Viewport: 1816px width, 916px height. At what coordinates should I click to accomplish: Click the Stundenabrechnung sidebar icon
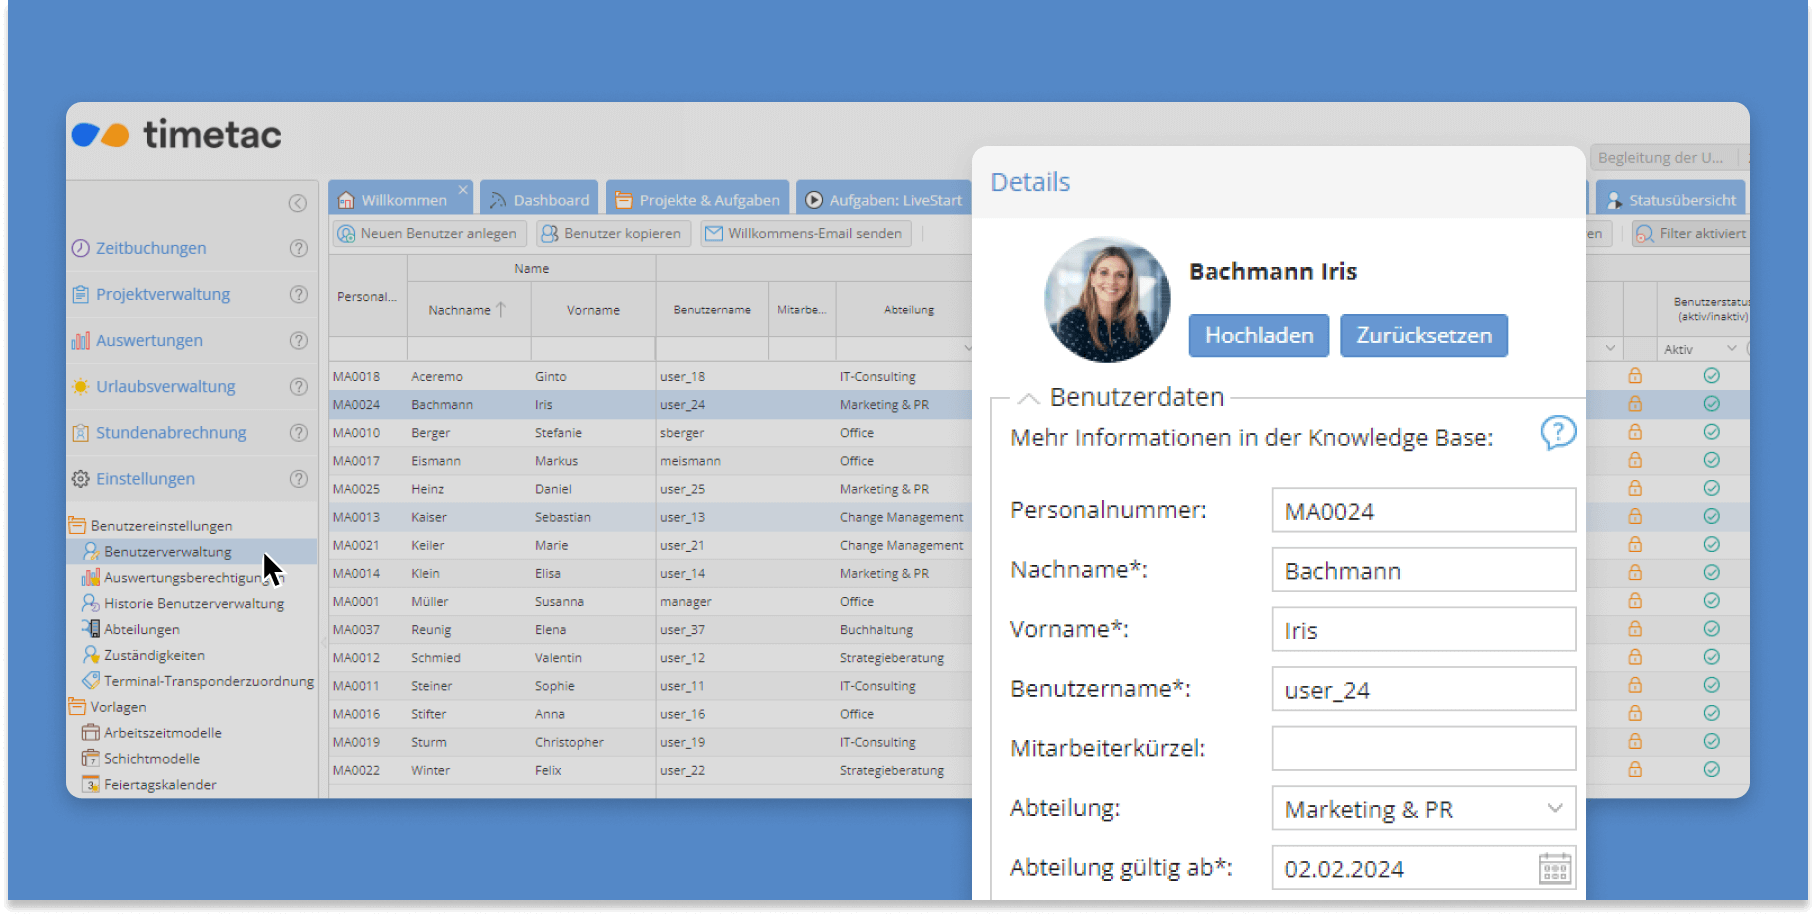tap(80, 432)
